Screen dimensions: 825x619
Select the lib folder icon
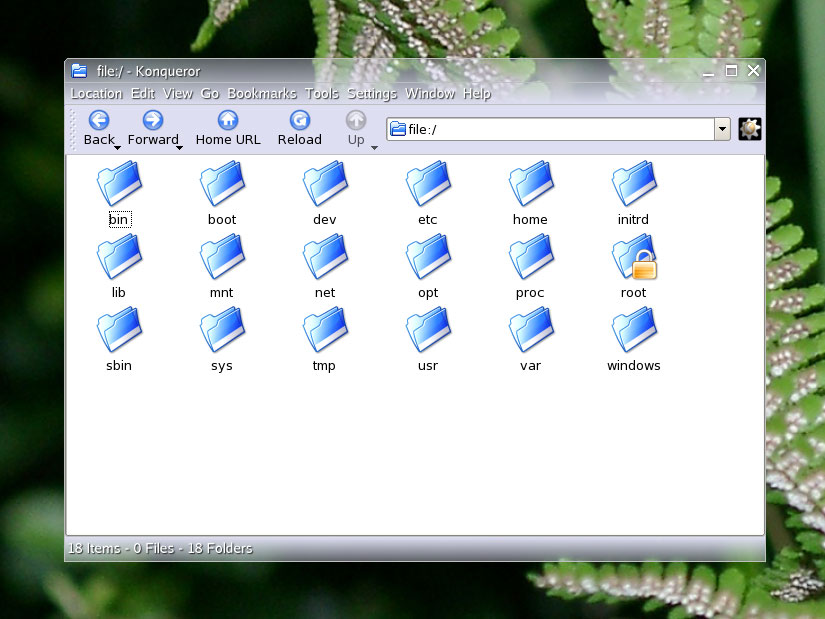pos(119,256)
